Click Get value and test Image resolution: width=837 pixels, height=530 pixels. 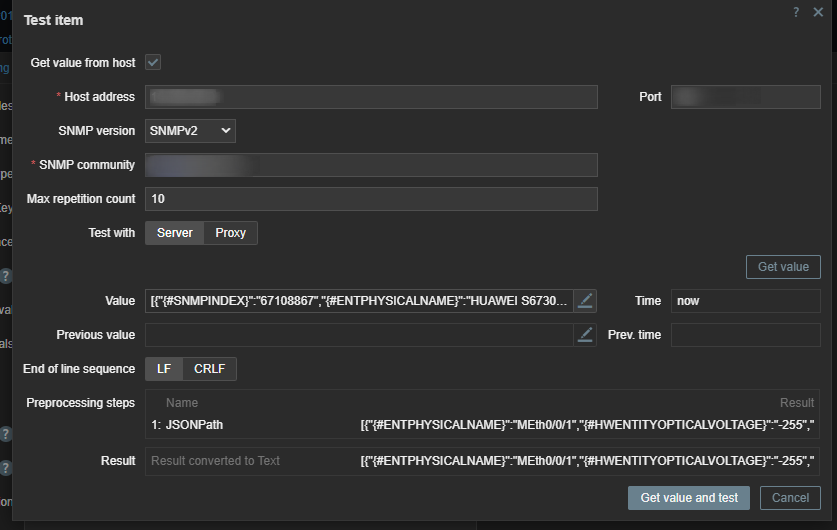[x=689, y=498]
